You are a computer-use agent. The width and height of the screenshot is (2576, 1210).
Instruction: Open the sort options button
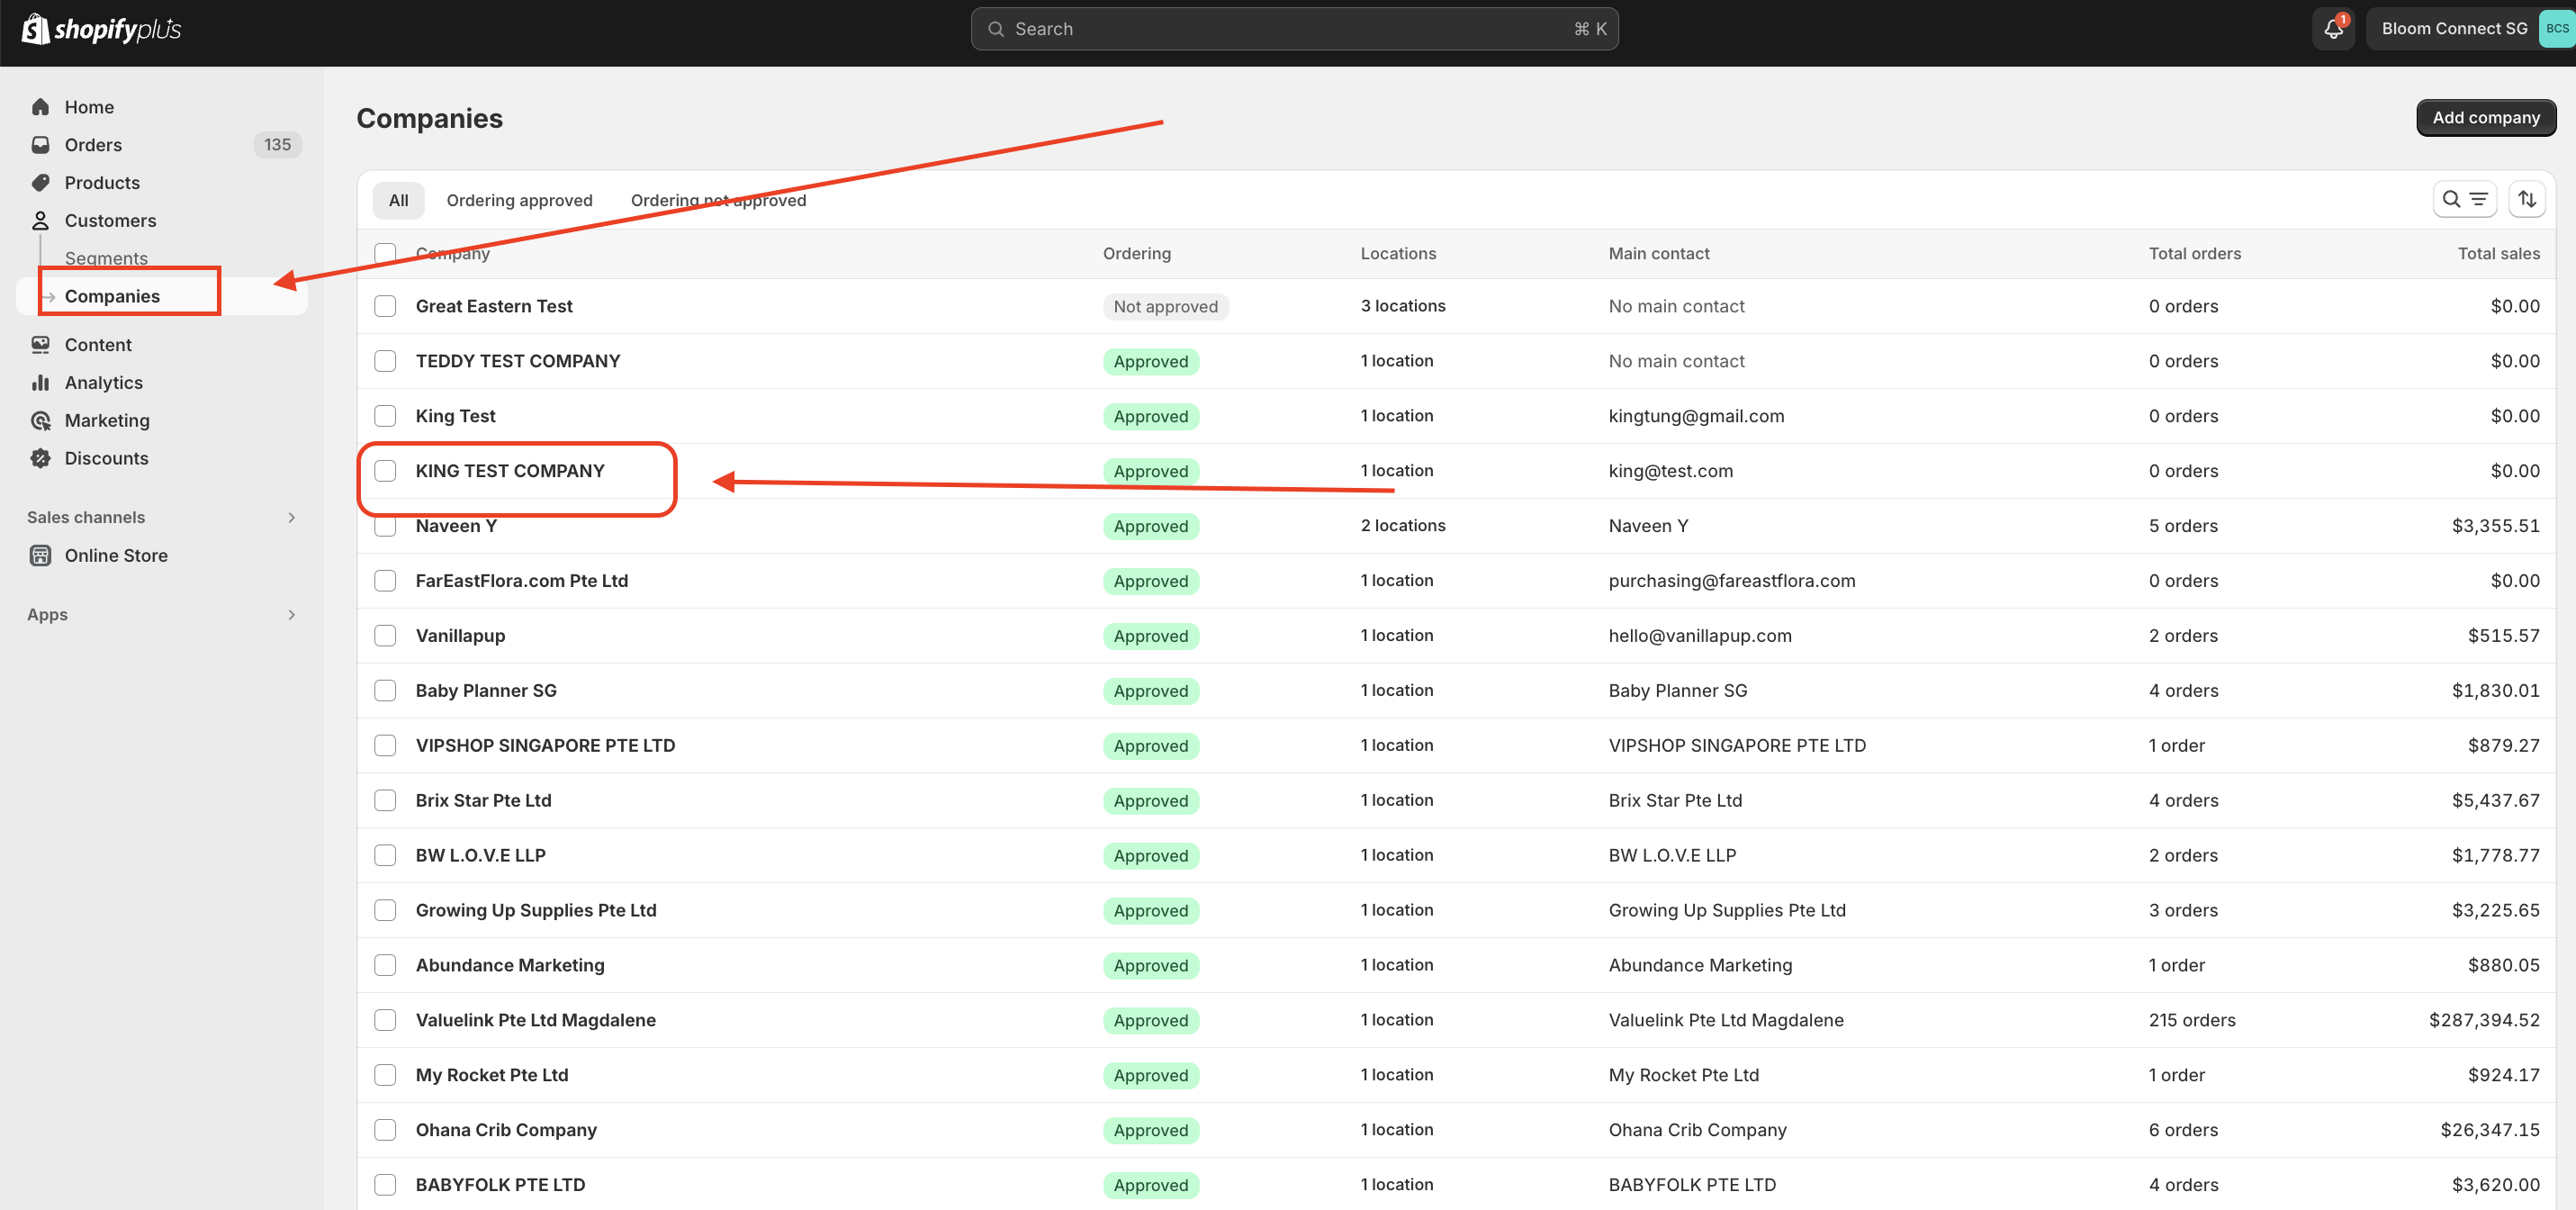(2527, 199)
